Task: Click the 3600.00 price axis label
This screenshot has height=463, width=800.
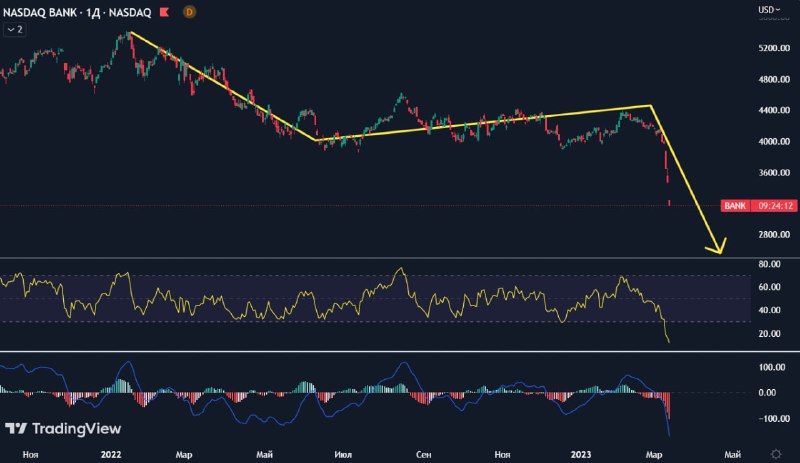Action: 774,173
